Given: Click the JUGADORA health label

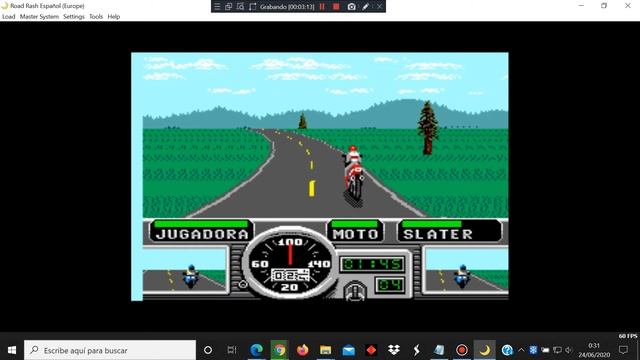Looking at the screenshot, I should (202, 234).
